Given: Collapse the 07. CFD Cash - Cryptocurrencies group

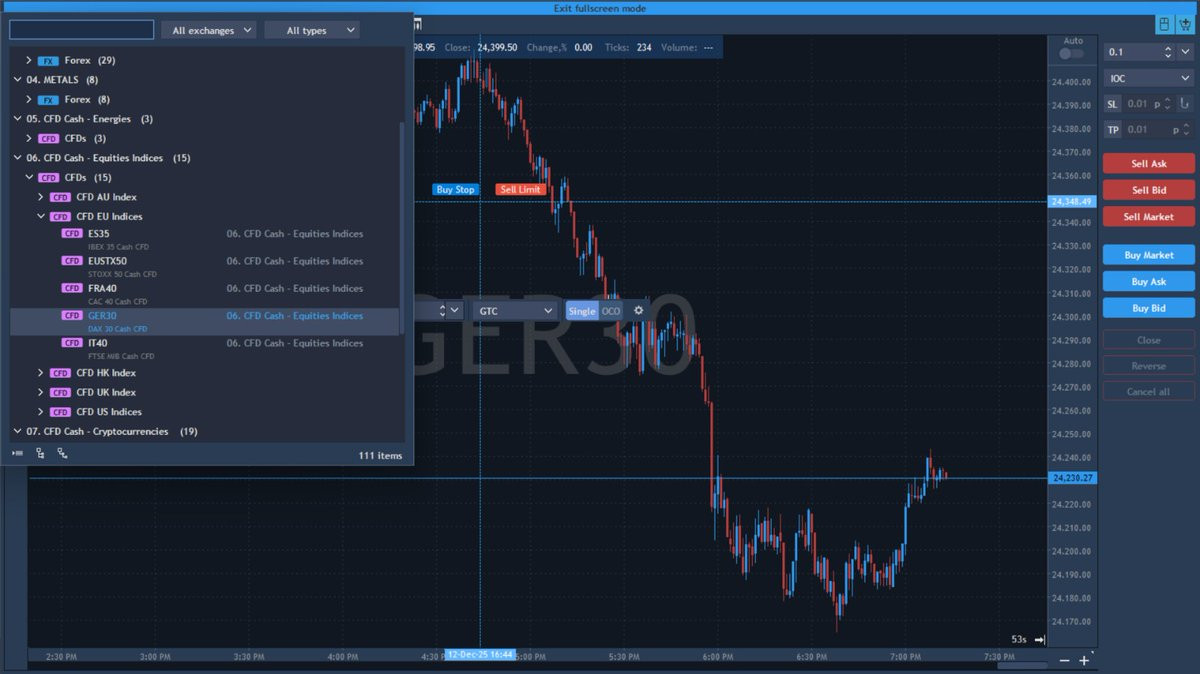Looking at the screenshot, I should [17, 432].
